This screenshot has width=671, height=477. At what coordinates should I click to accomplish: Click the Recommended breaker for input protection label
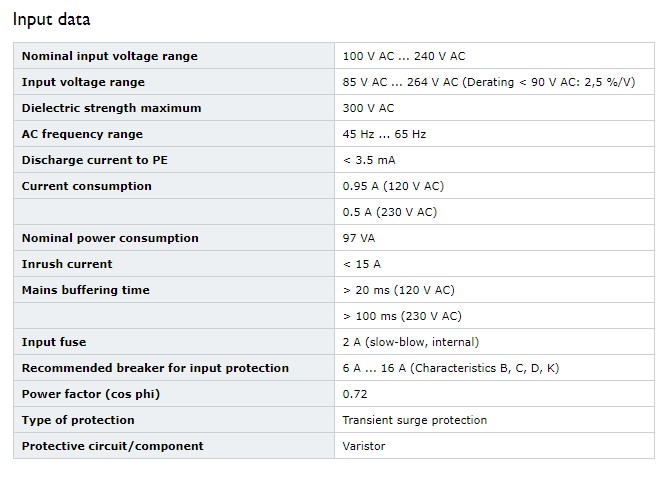(x=155, y=368)
